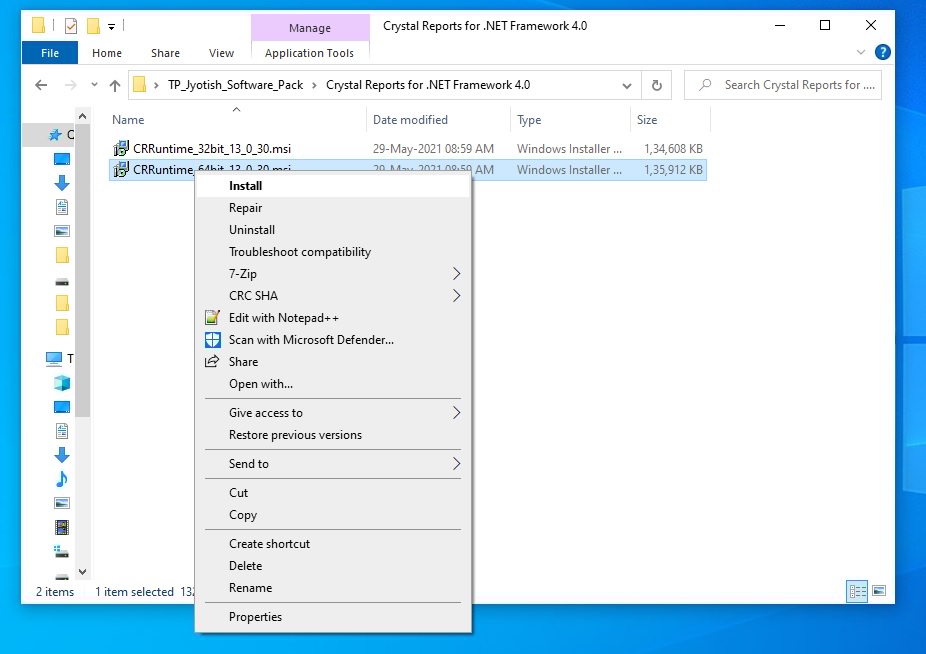This screenshot has height=654, width=926.
Task: Switch to Large icons view in status bar
Action: [879, 592]
